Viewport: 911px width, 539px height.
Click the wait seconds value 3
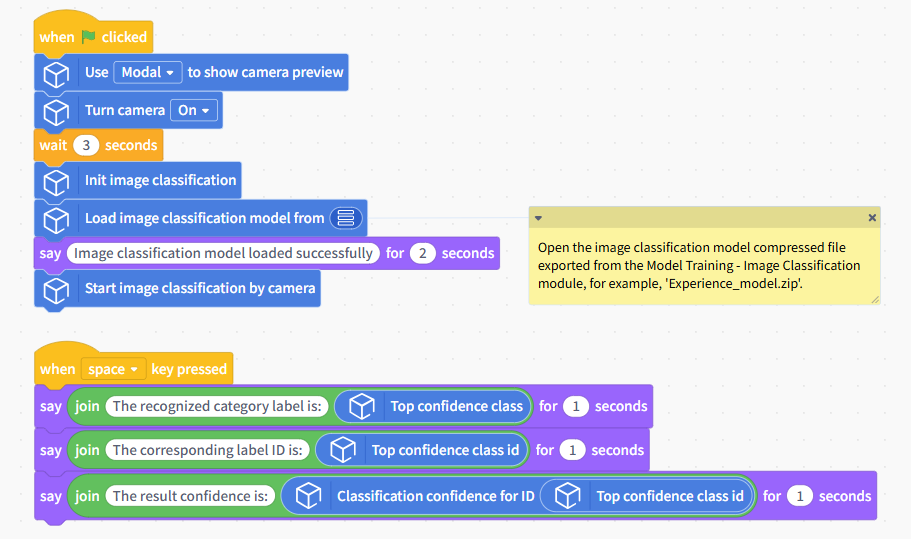tap(86, 145)
